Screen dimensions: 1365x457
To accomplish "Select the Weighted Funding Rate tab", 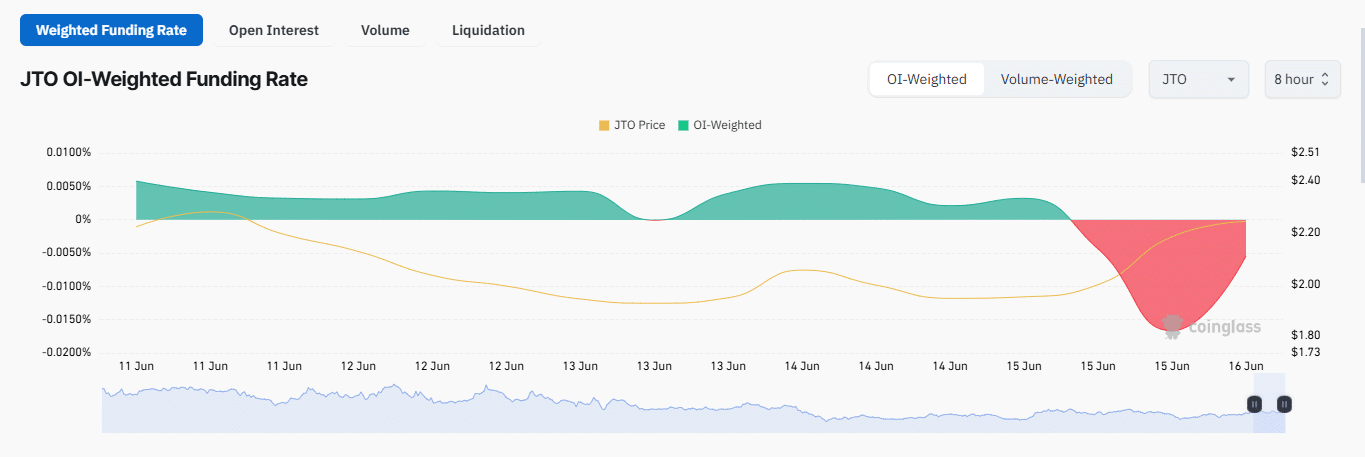I will click(111, 30).
